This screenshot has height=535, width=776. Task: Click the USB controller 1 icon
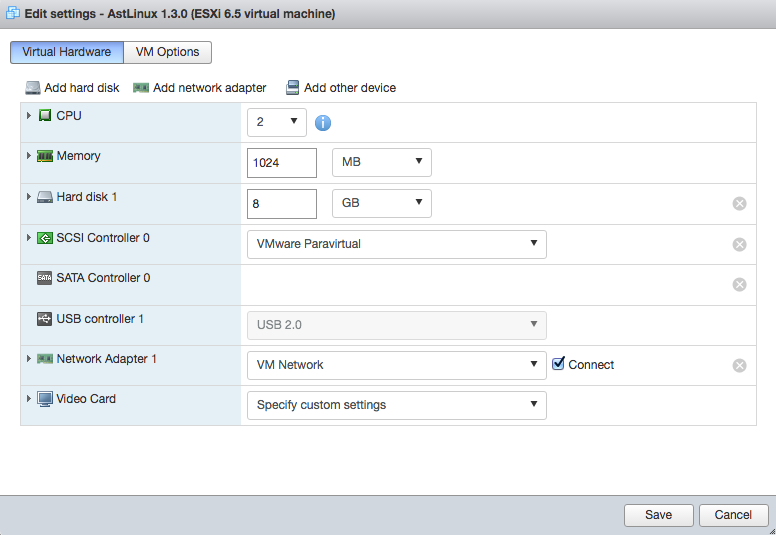tap(45, 319)
